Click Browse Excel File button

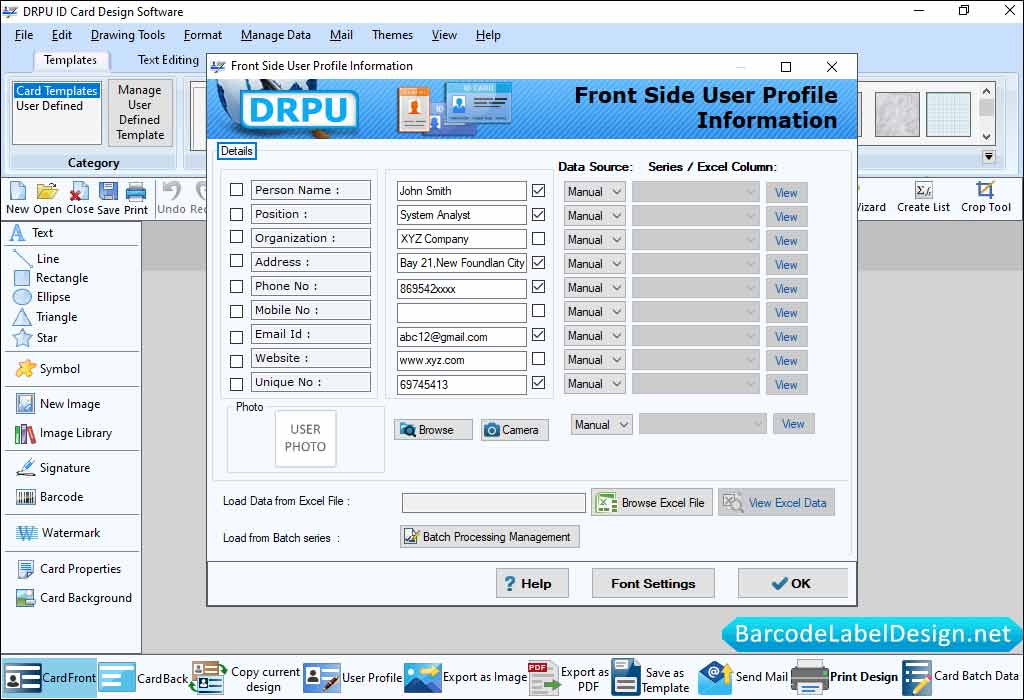pyautogui.click(x=652, y=503)
